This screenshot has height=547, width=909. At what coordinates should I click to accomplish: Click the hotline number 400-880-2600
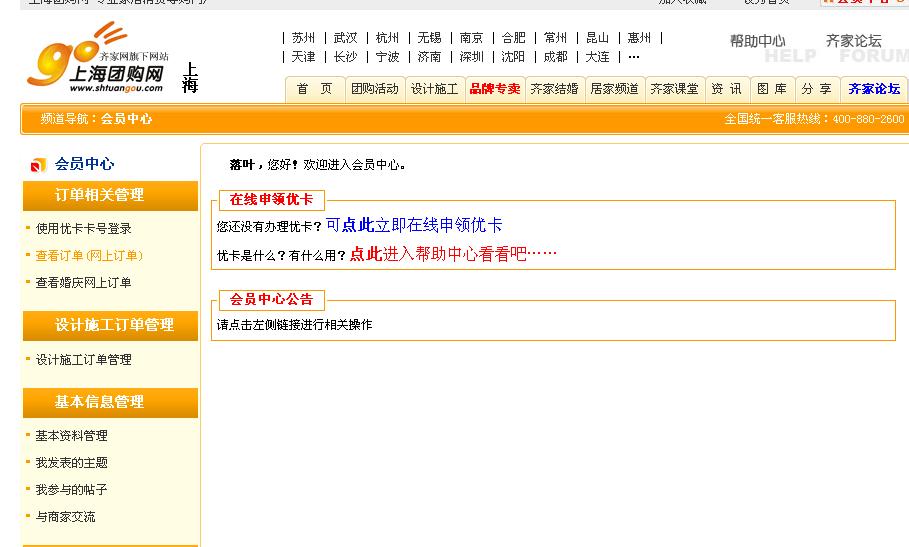(x=868, y=119)
